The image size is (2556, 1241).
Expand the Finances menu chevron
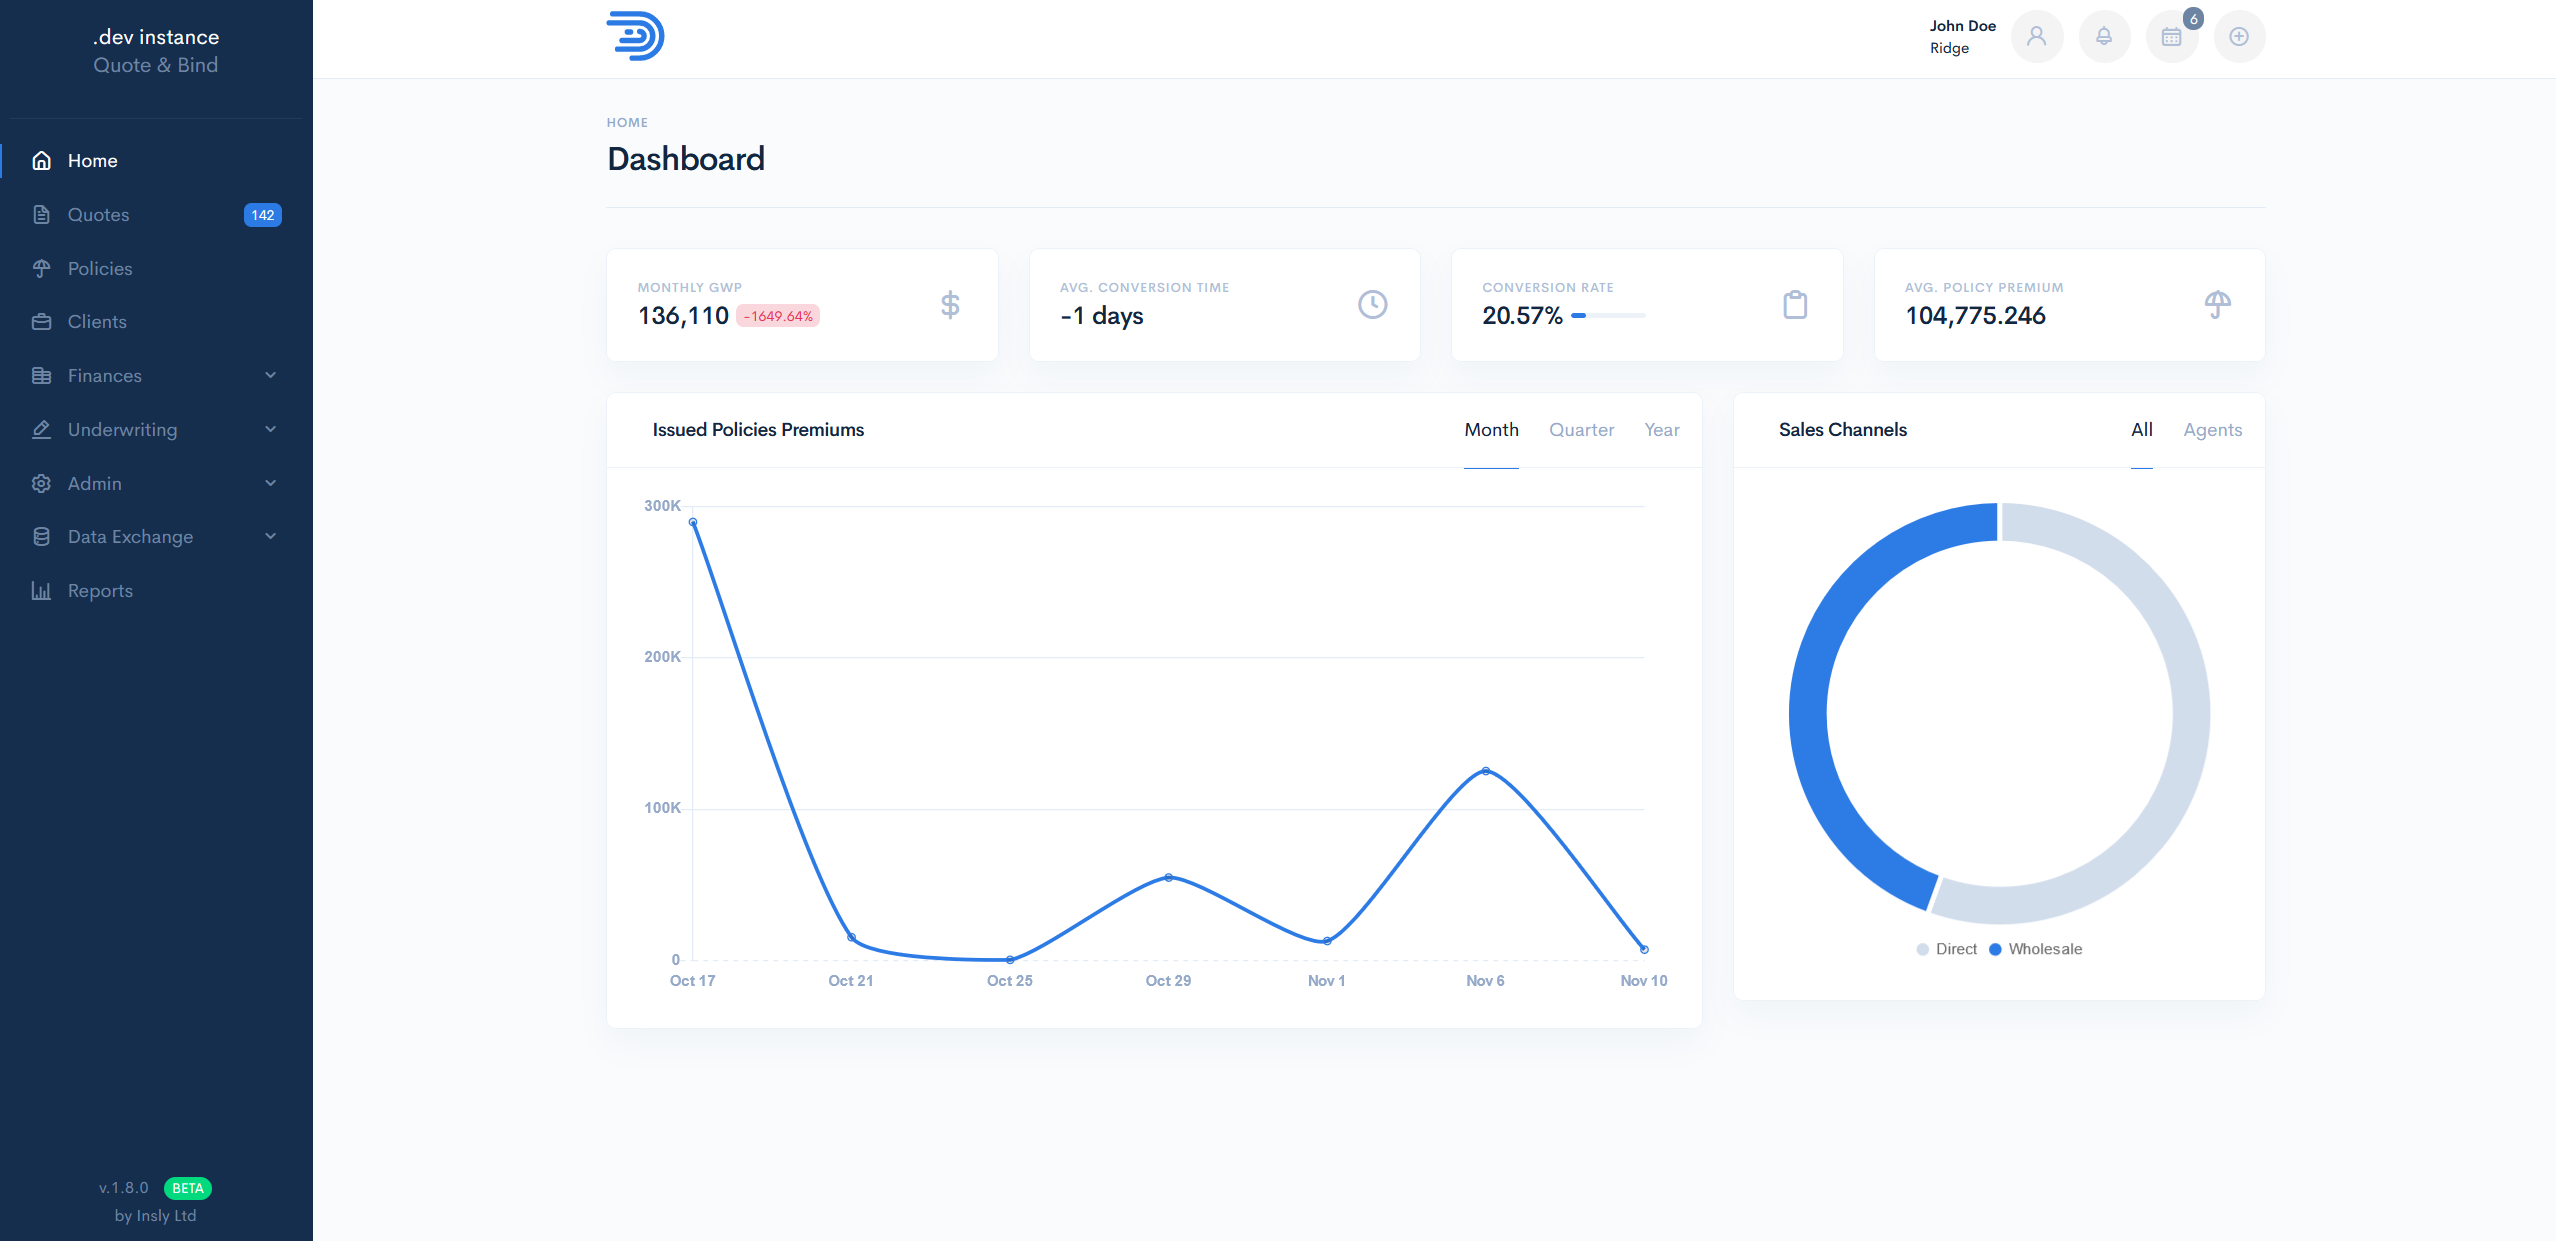click(x=270, y=375)
